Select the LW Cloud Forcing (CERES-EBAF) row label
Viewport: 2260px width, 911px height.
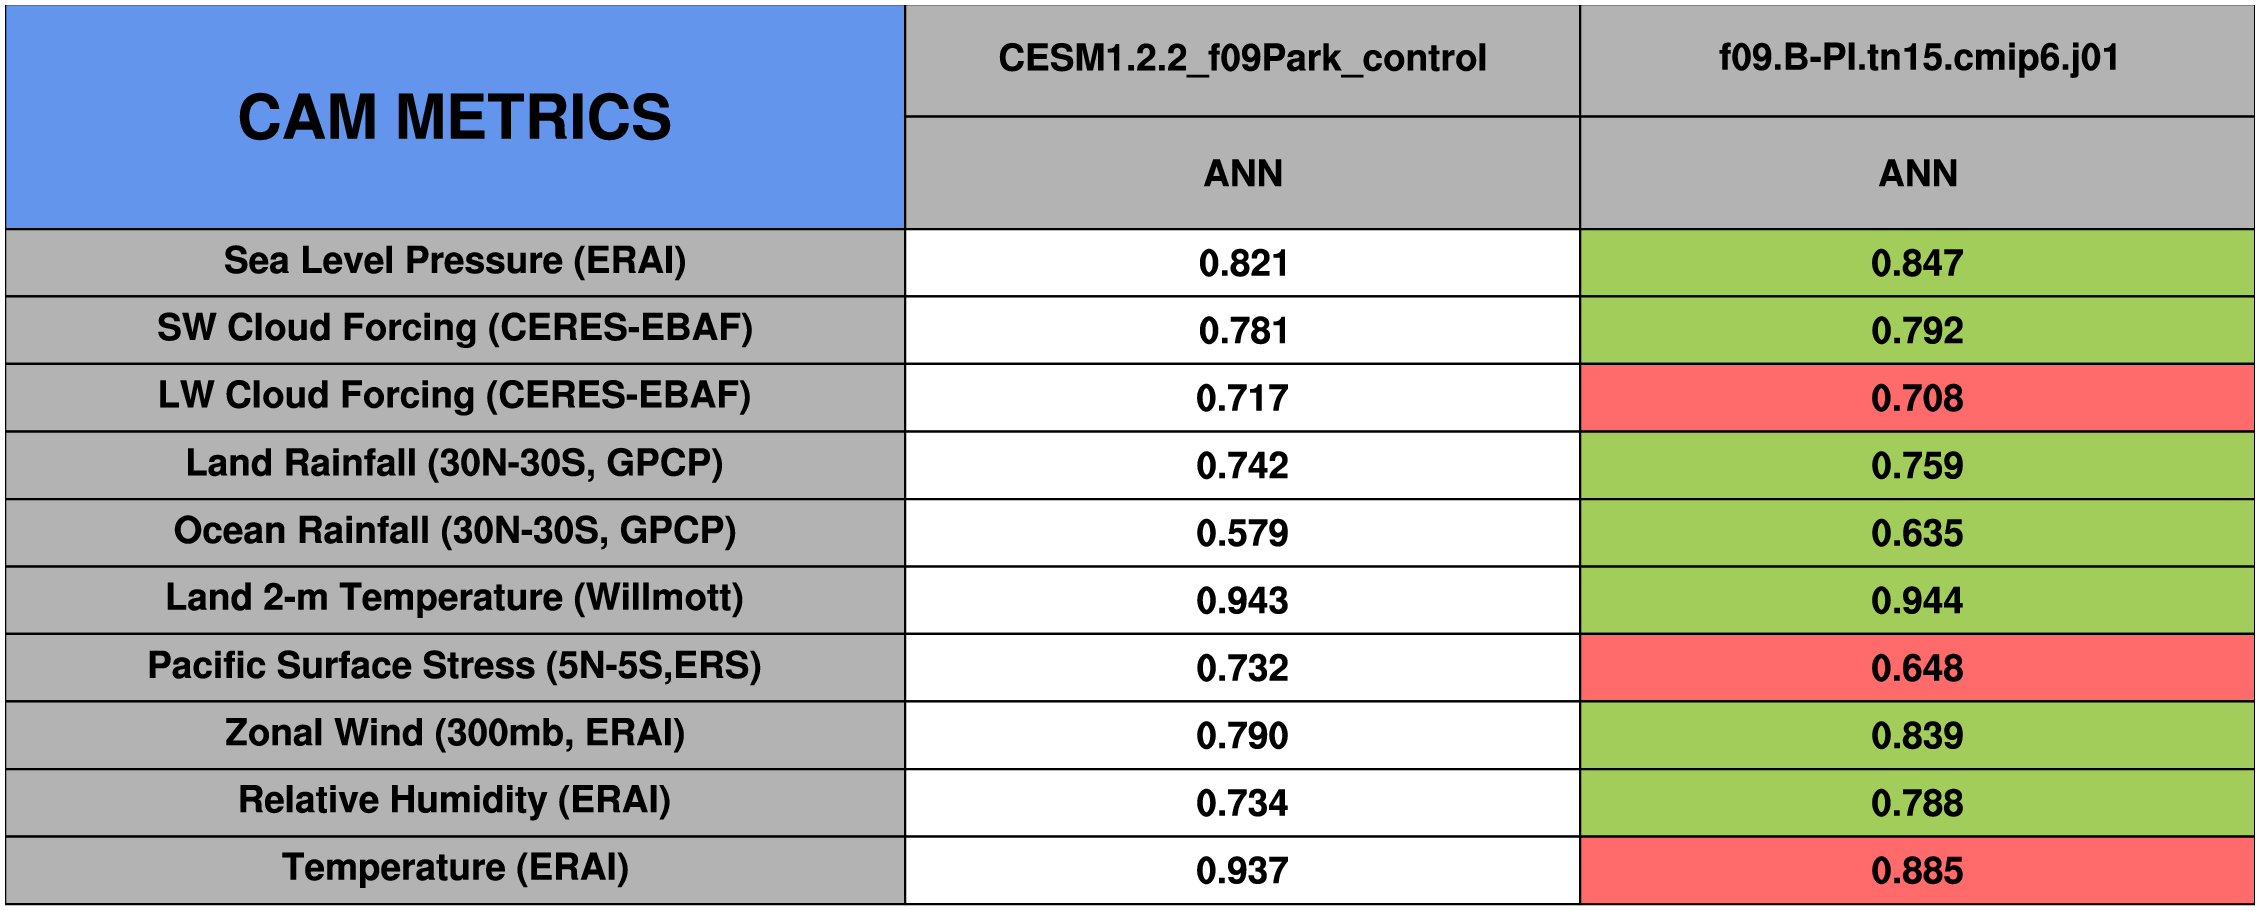[x=455, y=396]
